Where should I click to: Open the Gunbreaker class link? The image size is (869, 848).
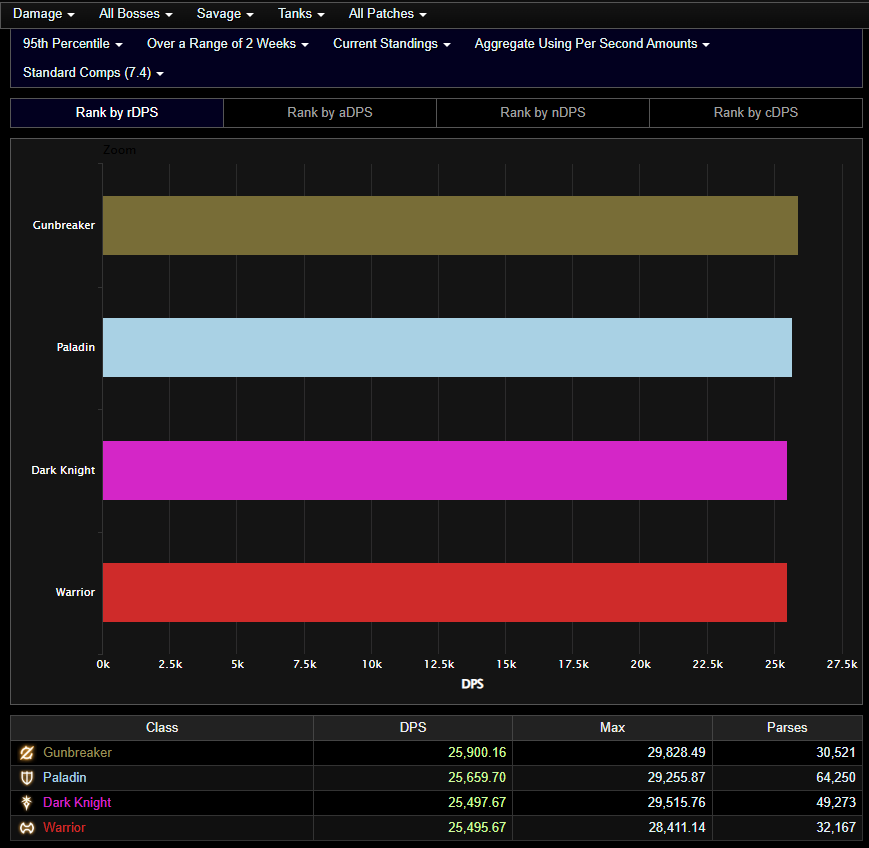point(78,753)
